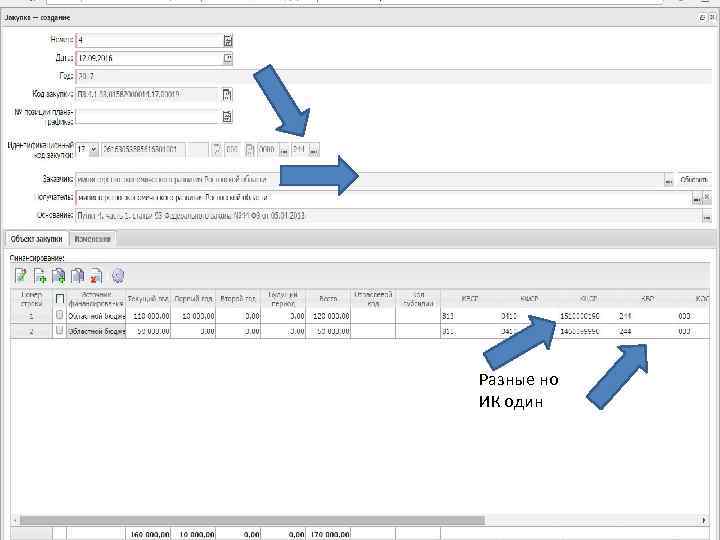Select the 120 000,00 total cell in row 1
720x540 pixels.
click(328, 316)
